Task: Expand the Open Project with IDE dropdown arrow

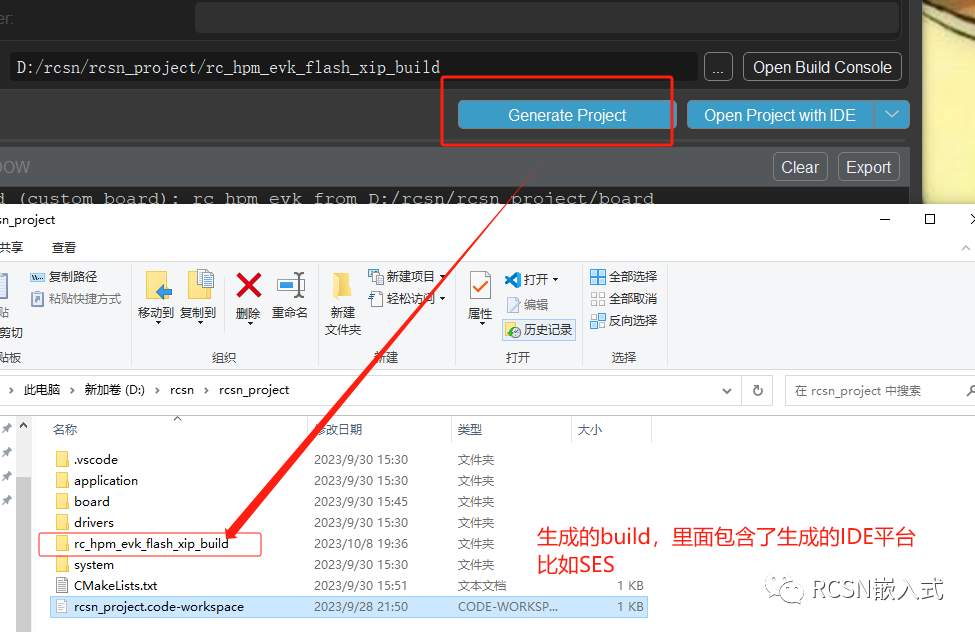Action: click(892, 115)
